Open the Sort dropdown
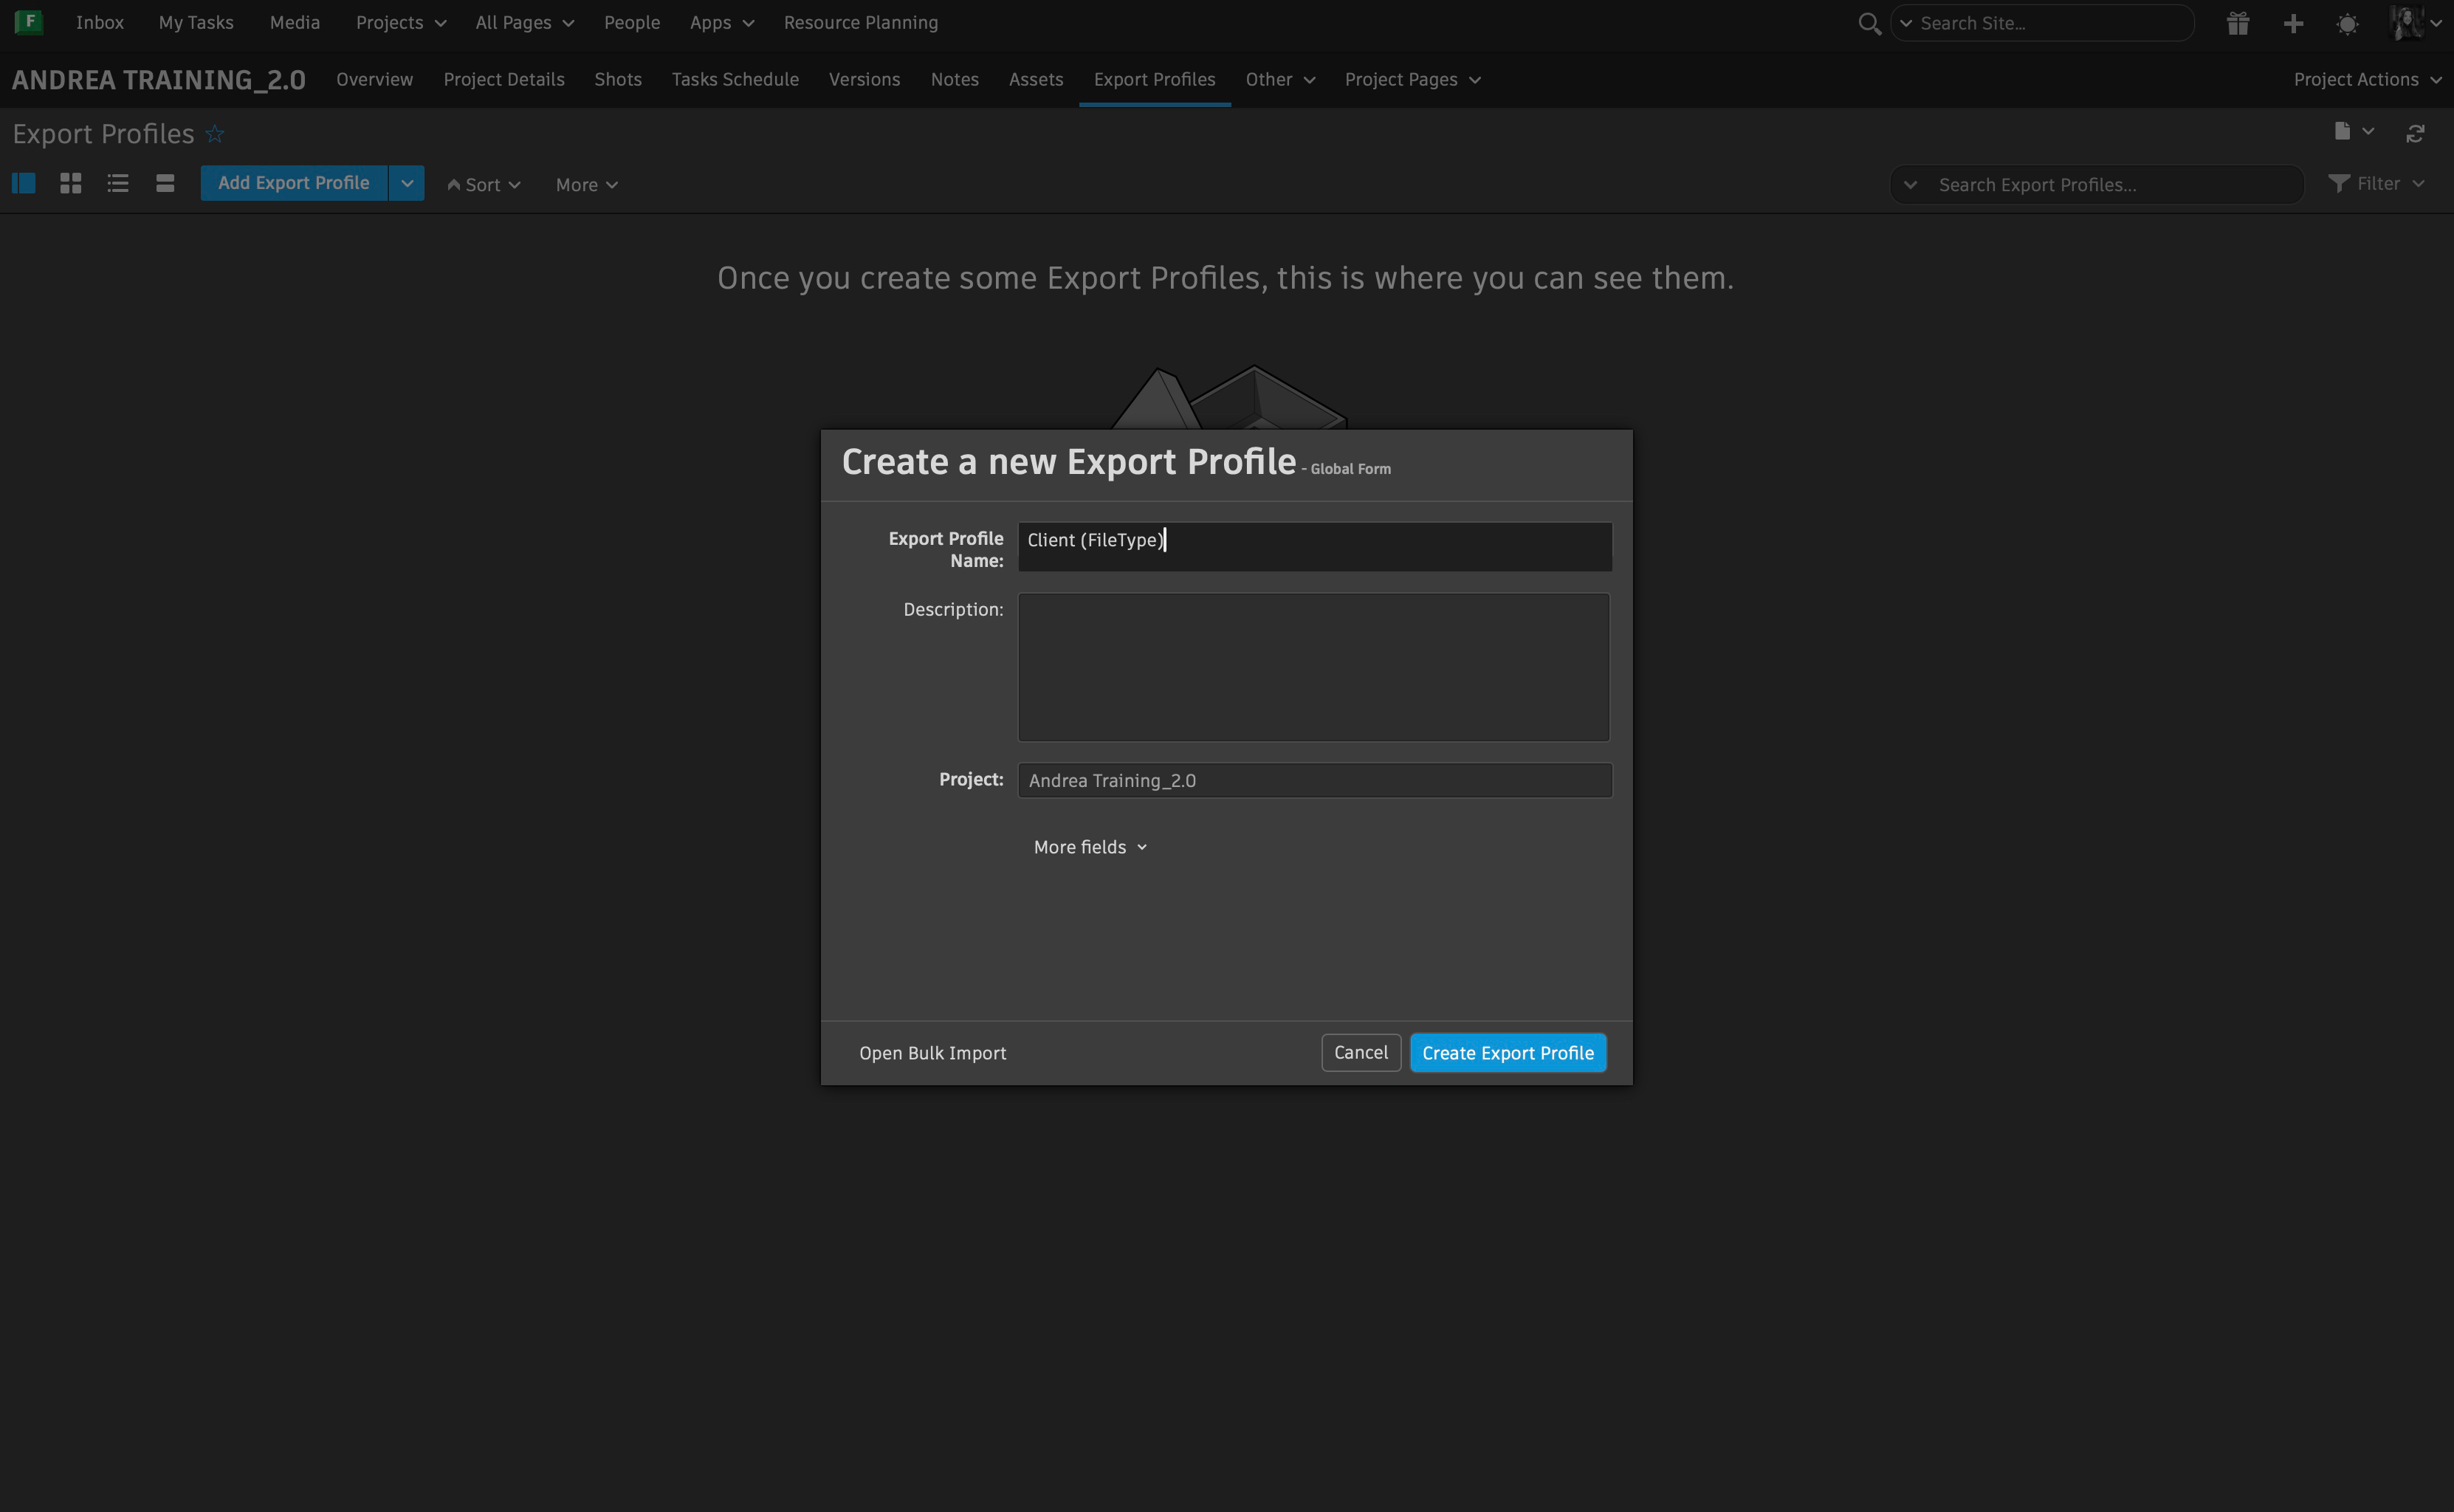The width and height of the screenshot is (2454, 1512). (484, 185)
